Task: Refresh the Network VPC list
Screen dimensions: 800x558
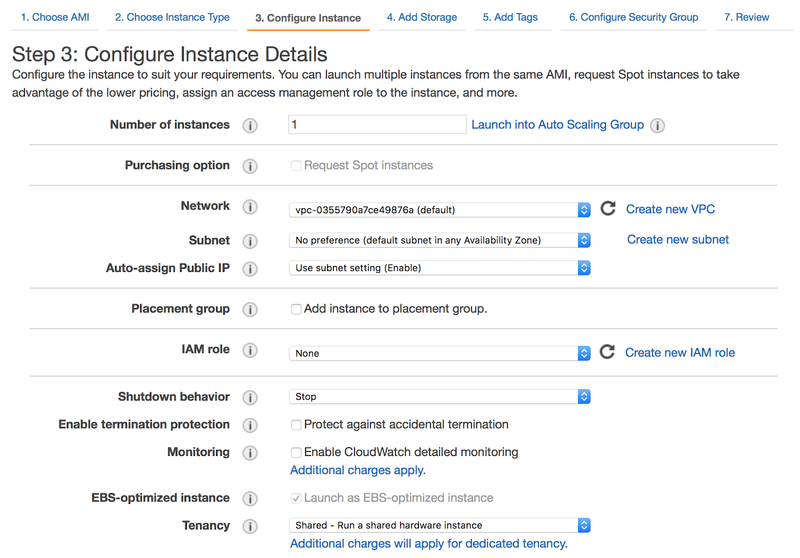Action: 608,209
